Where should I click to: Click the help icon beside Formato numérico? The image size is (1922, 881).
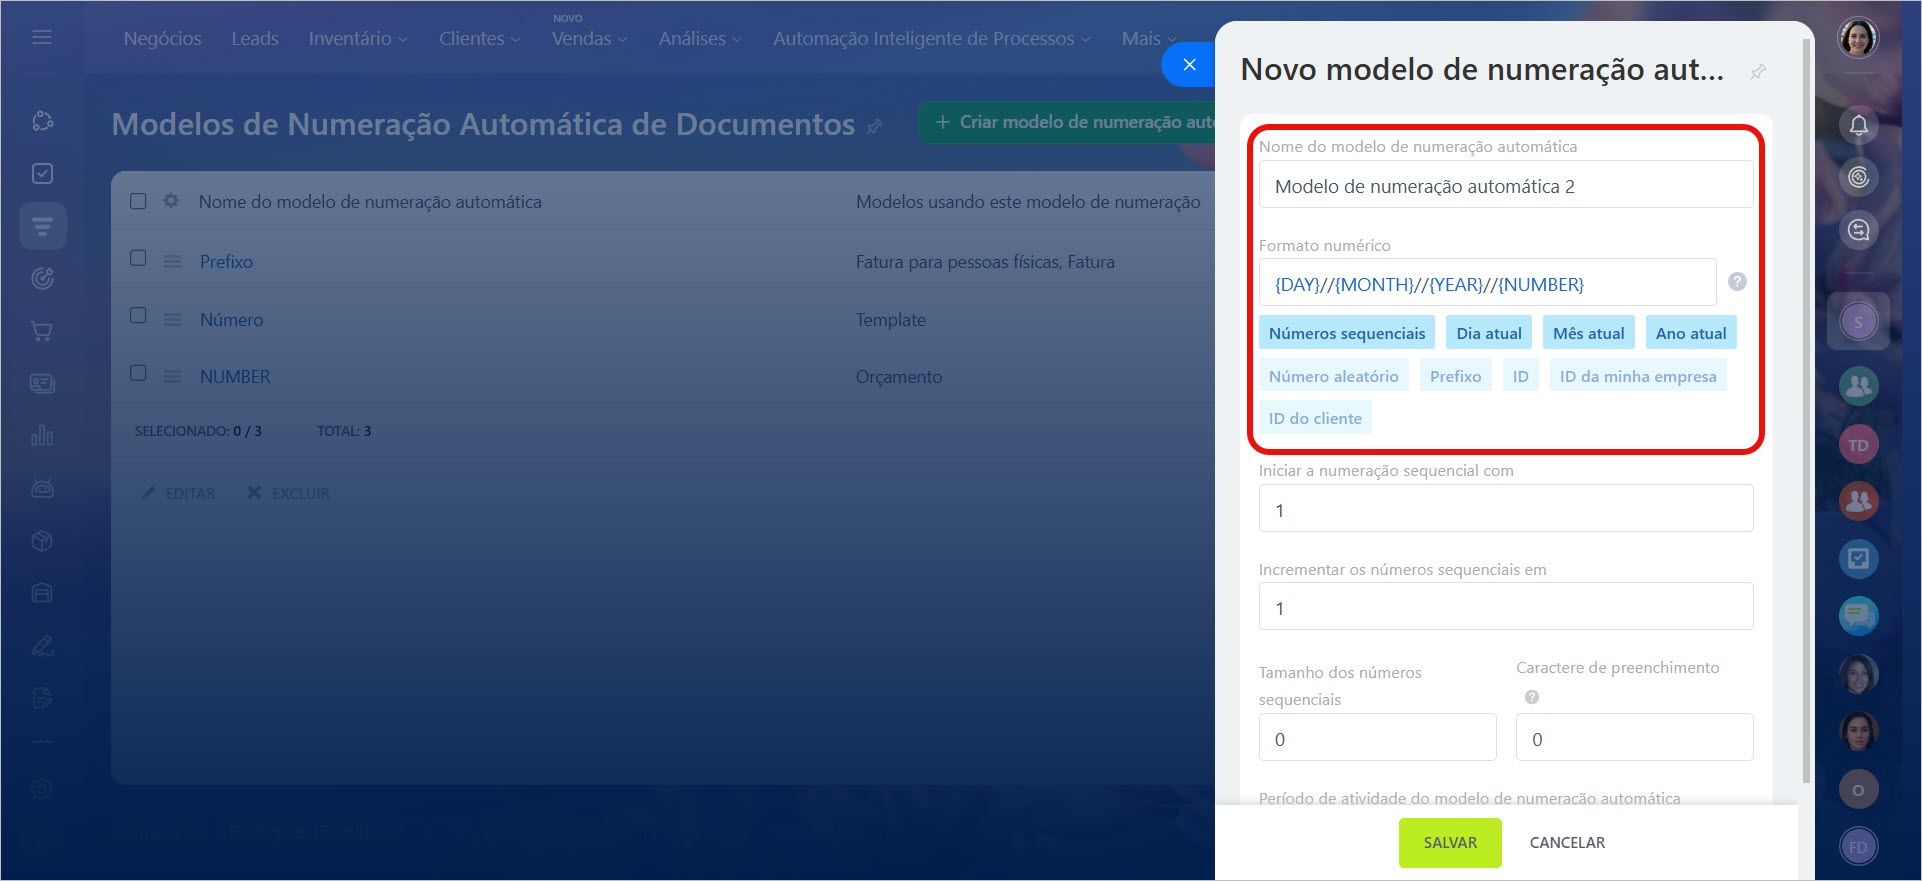[x=1737, y=282]
